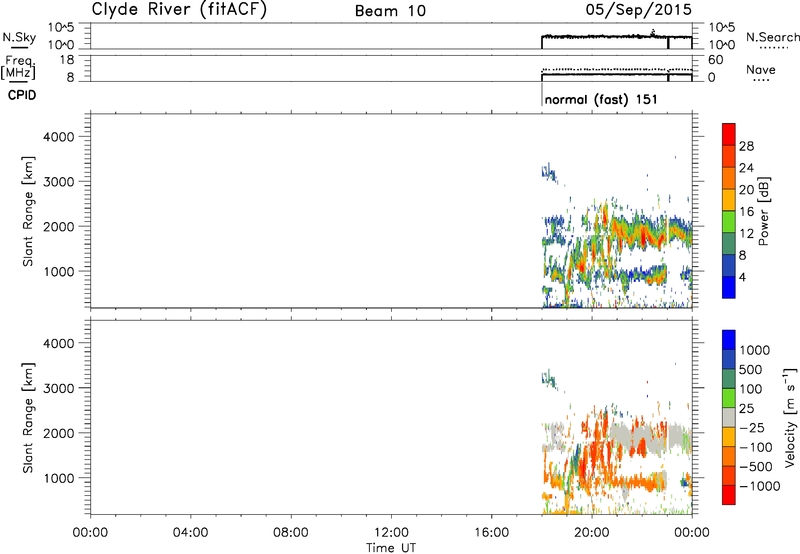Click the '20:00' time axis tick label
This screenshot has width=800, height=554.
[592, 533]
